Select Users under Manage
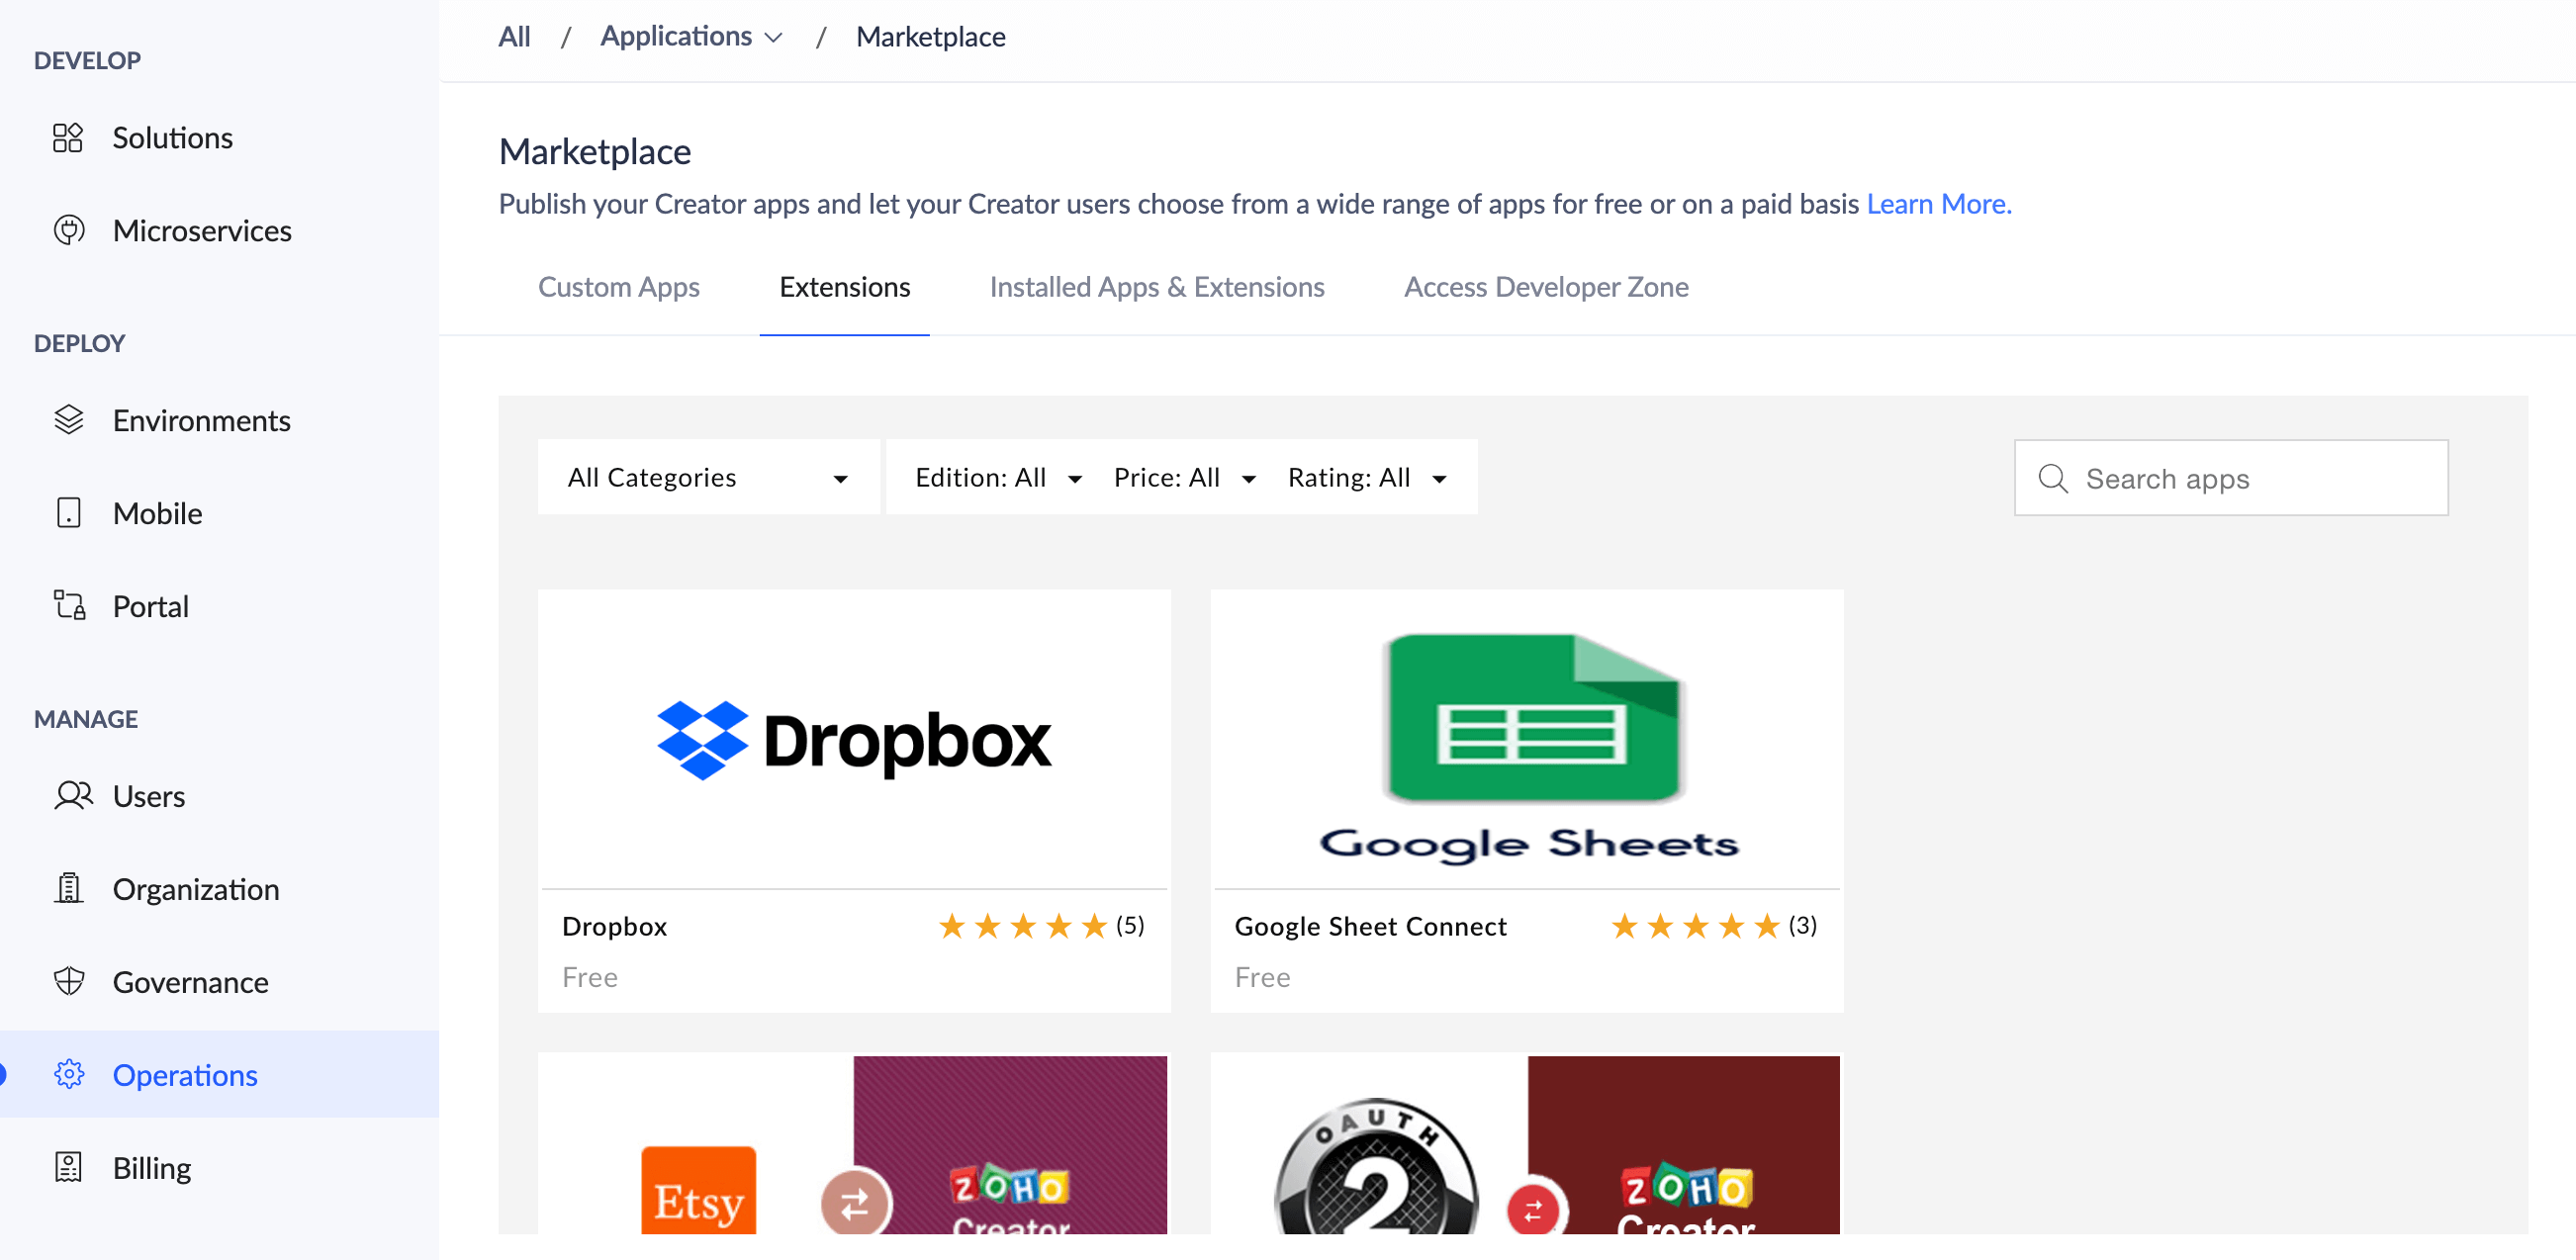 [149, 796]
